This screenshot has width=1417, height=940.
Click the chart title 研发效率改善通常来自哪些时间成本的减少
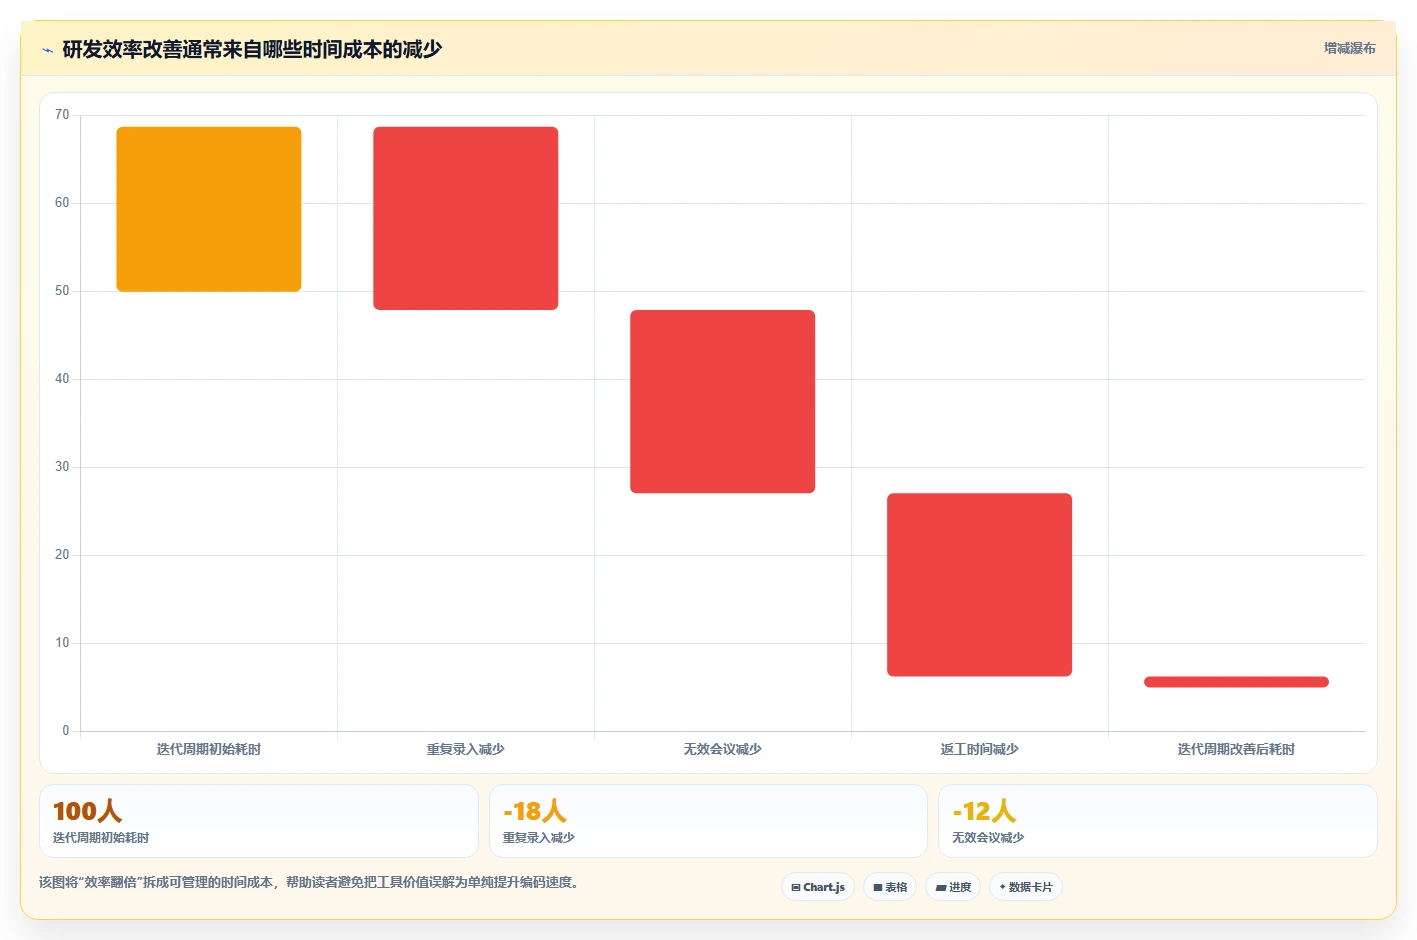(x=252, y=49)
